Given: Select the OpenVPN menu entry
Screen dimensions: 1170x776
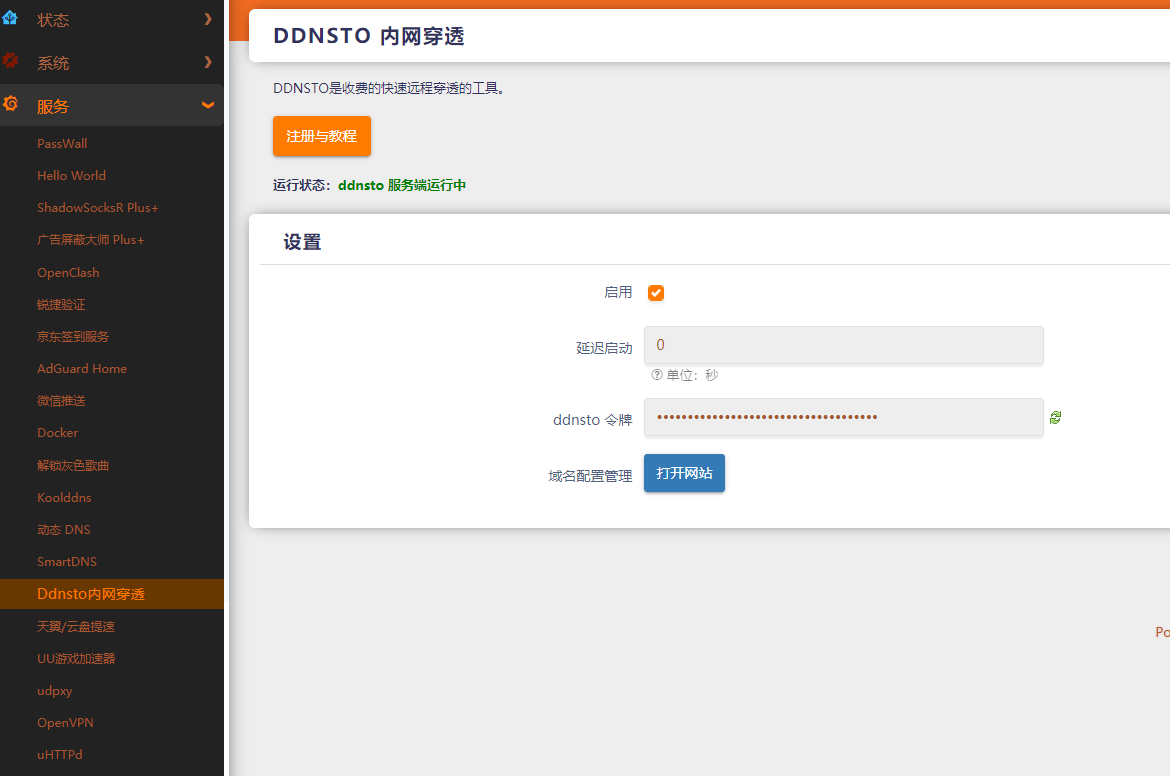Looking at the screenshot, I should 64,722.
